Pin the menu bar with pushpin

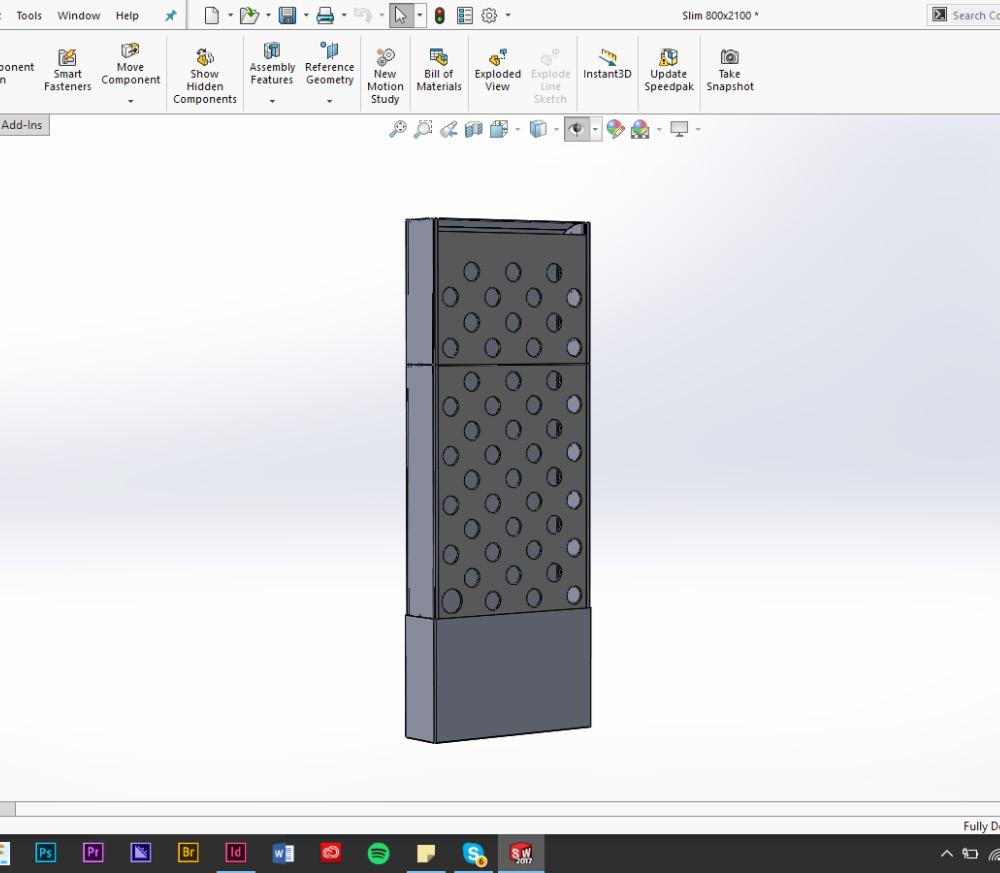(170, 16)
